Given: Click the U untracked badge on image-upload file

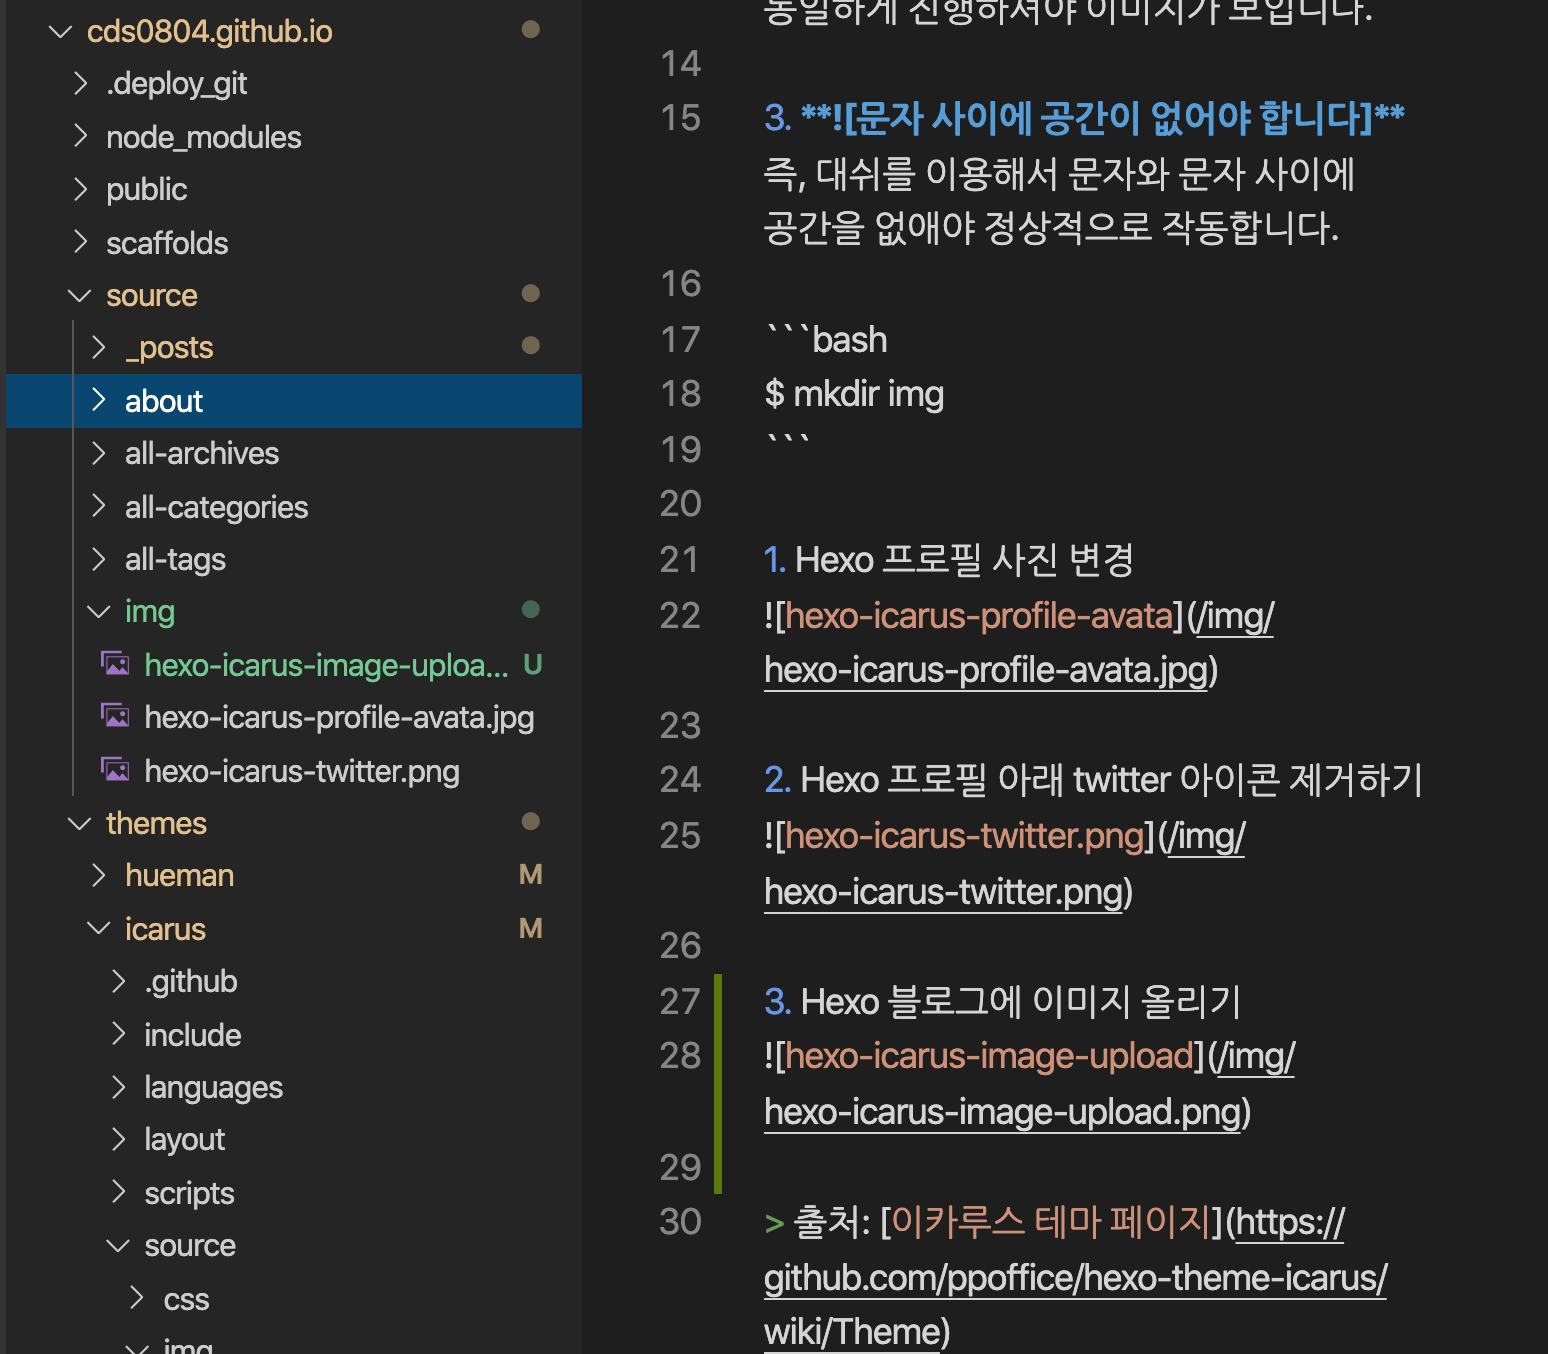Looking at the screenshot, I should pyautogui.click(x=532, y=664).
